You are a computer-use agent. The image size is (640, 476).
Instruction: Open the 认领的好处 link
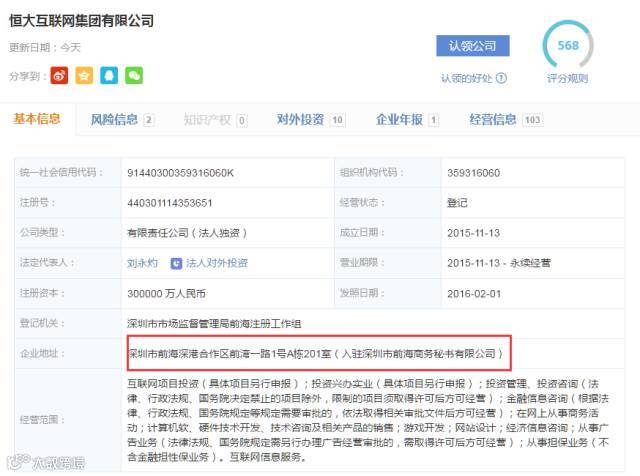(x=467, y=78)
